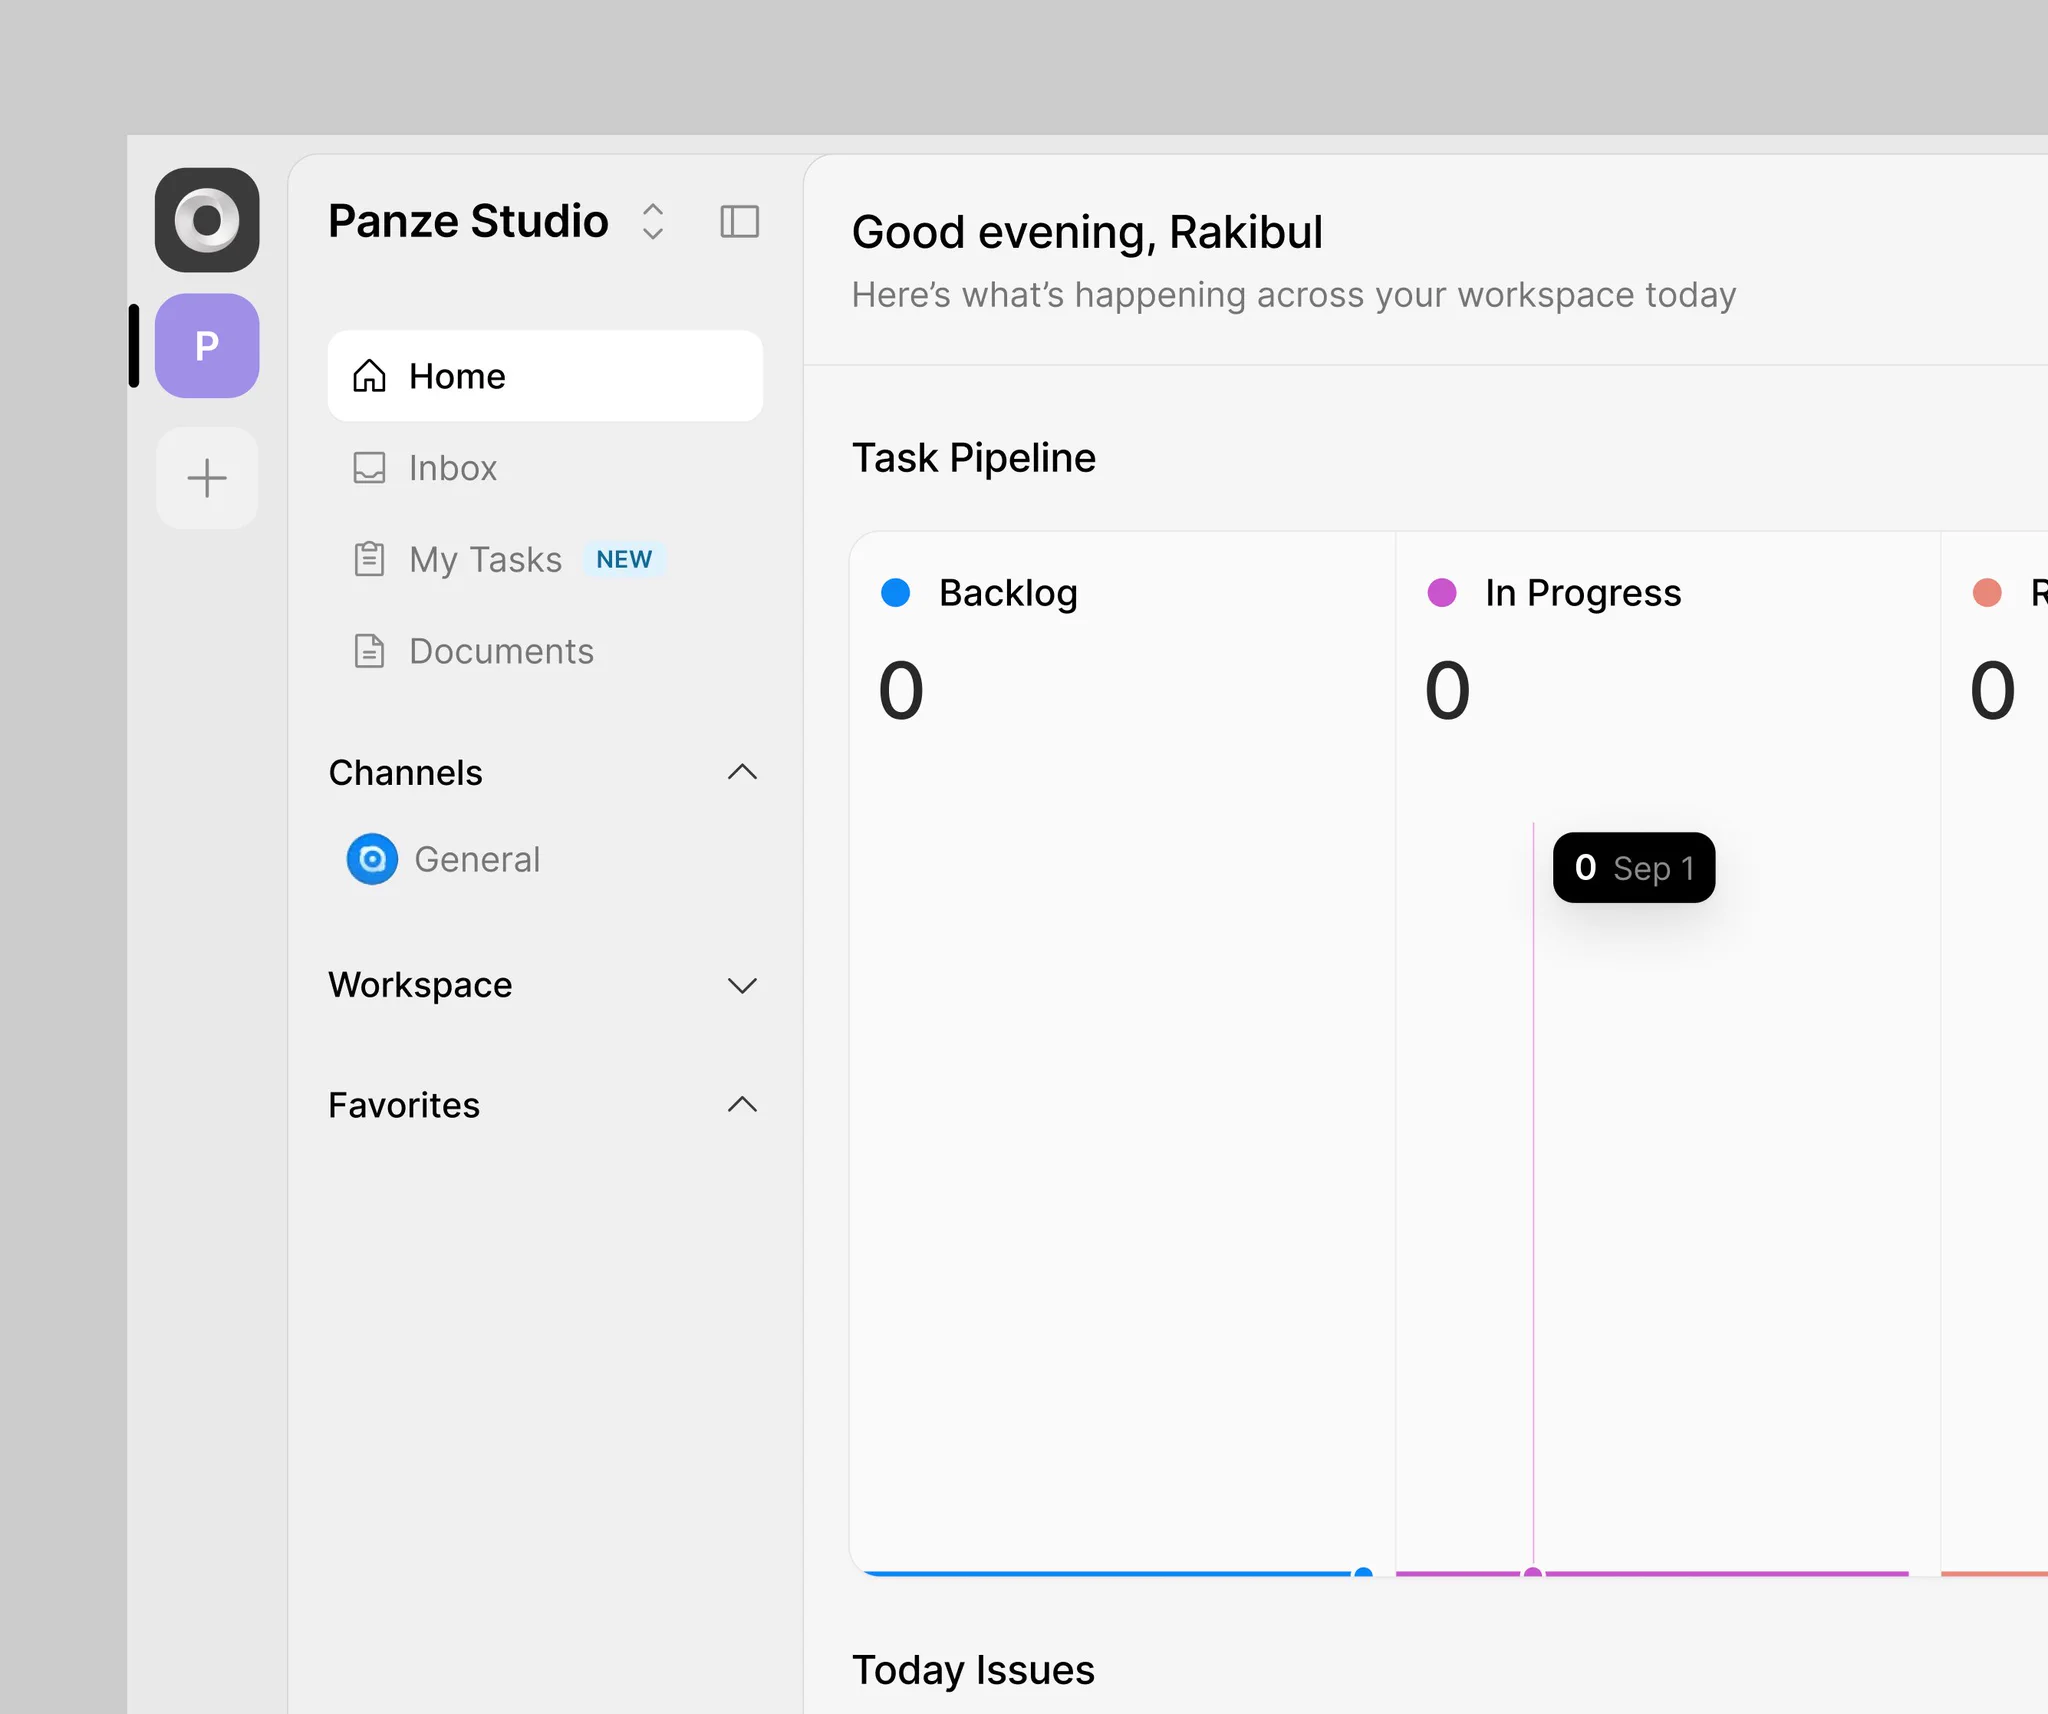Click the Home house icon
Viewport: 2048px width, 1714px height.
369,376
